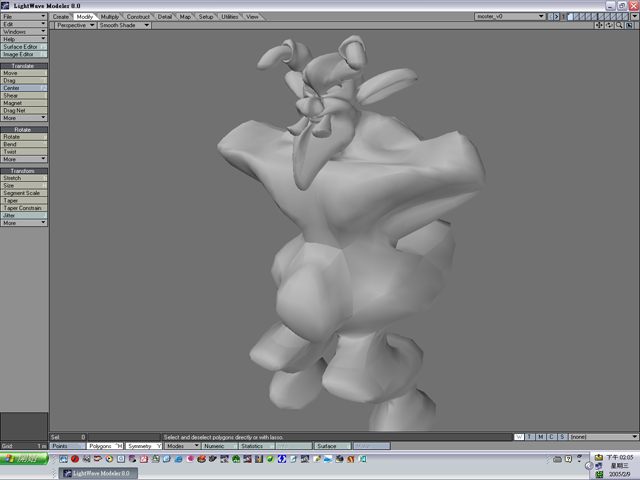Toggle the C color map button
This screenshot has height=480, width=640.
[x=551, y=437]
